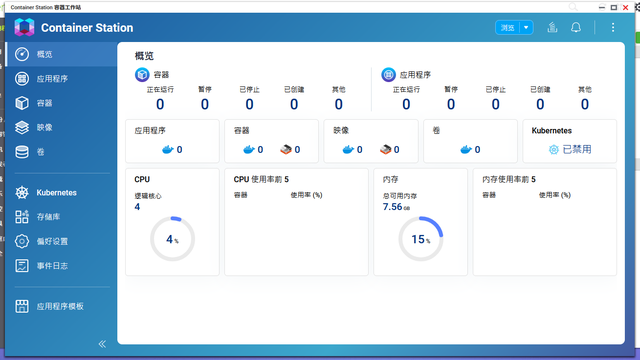The height and width of the screenshot is (360, 640).
Task: Open the 概览 overview sidebar item
Action: 61,54
